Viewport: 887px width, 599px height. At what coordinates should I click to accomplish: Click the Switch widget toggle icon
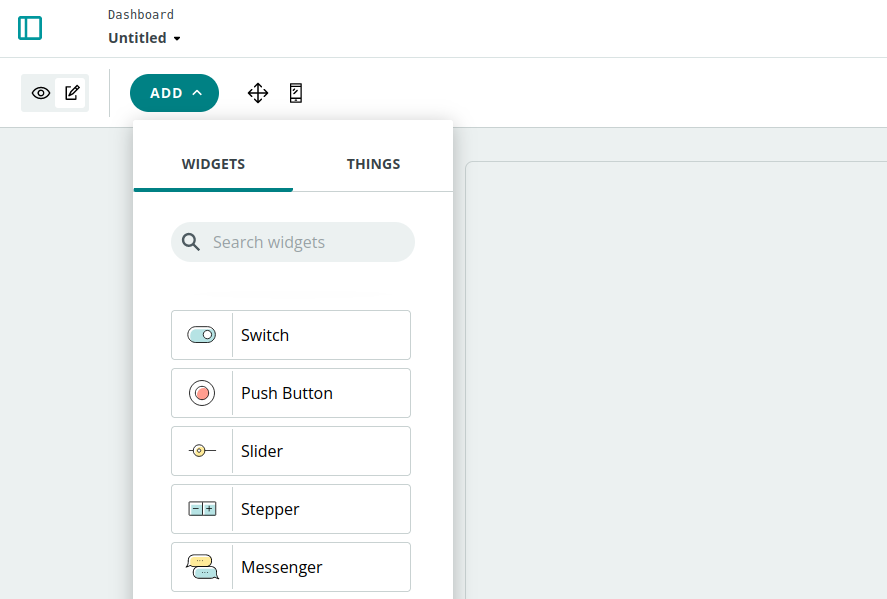click(x=202, y=335)
